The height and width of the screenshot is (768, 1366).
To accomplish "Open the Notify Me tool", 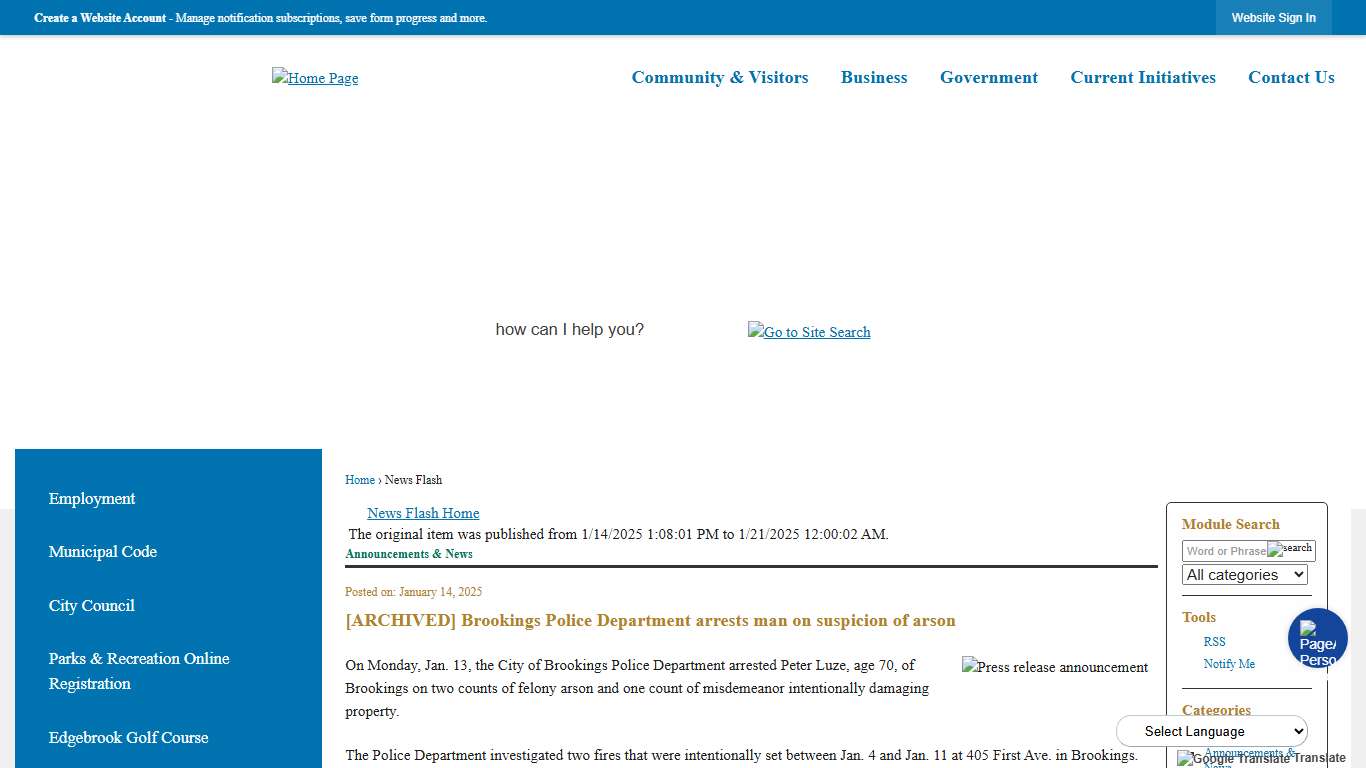I will click(1229, 664).
